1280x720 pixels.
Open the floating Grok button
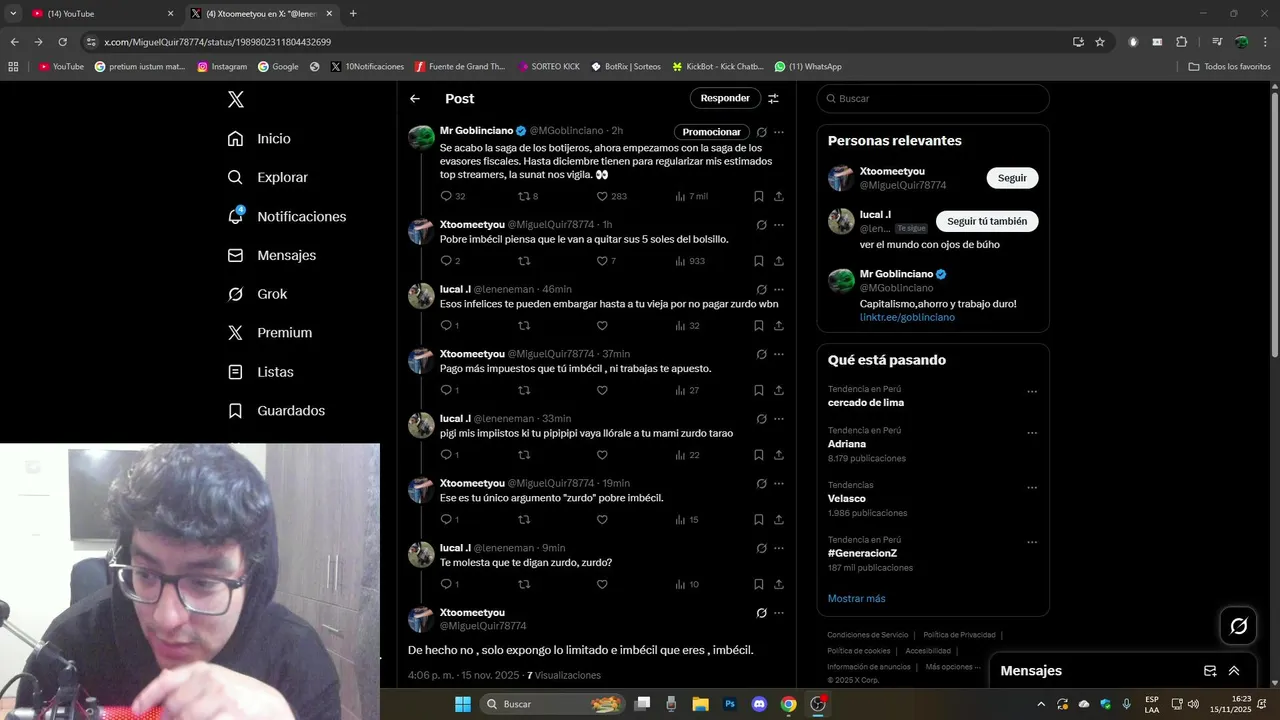point(1238,626)
